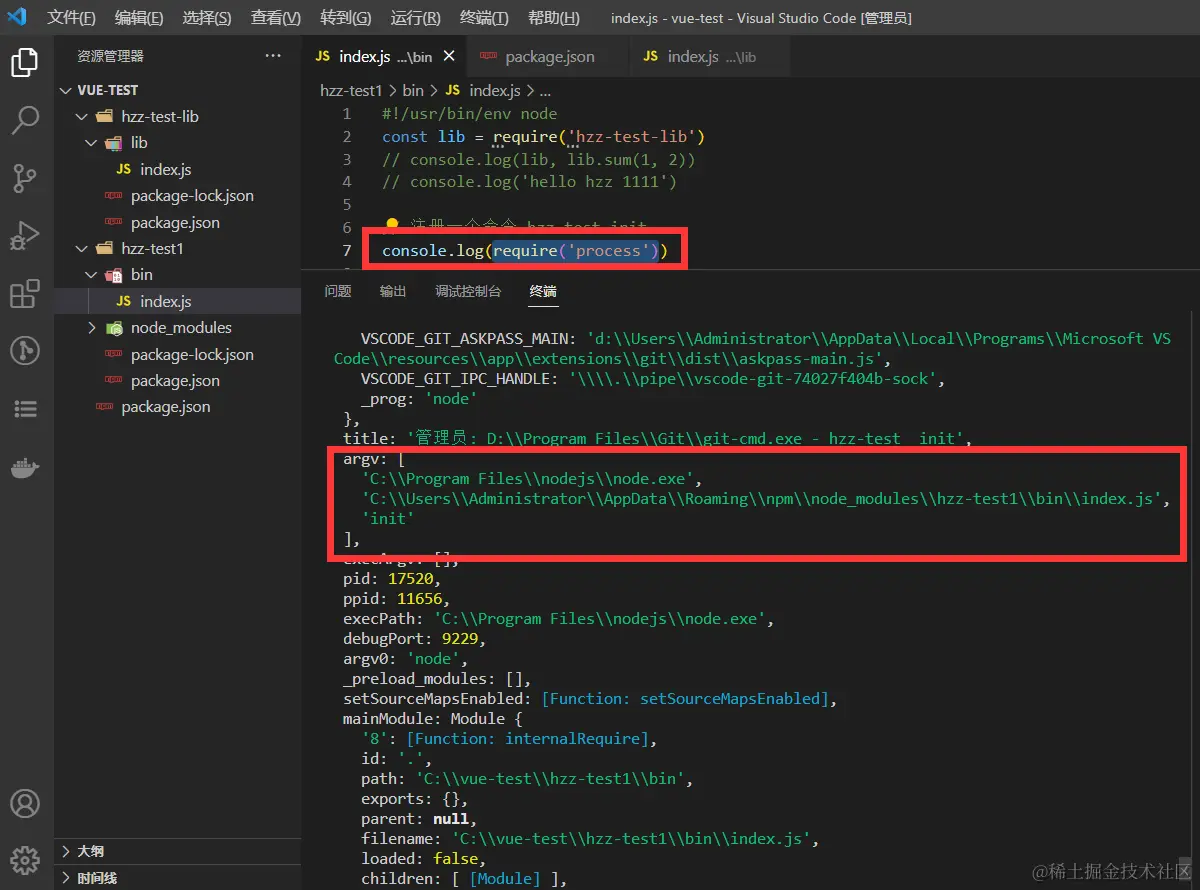Click 'ppid: 11656' in terminal output
The width and height of the screenshot is (1200, 890).
tap(396, 599)
